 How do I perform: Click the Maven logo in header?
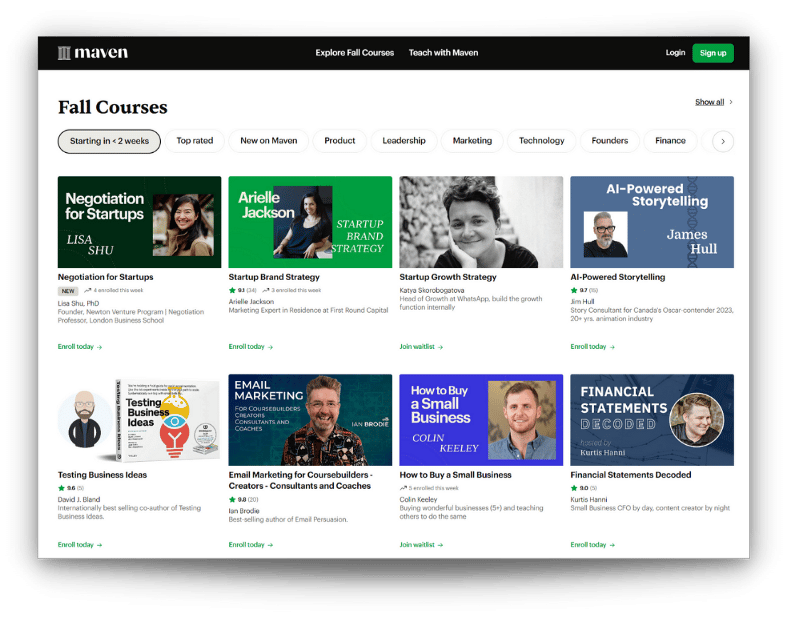coord(93,53)
